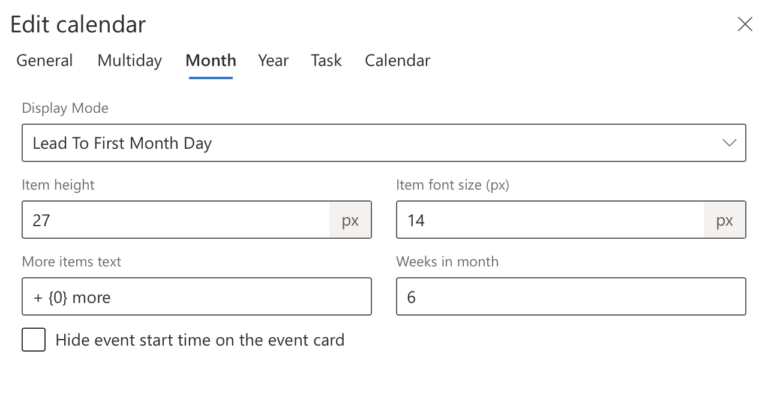Screen dimensions: 768x402
Task: Switch to the Calendar tab
Action: tap(397, 60)
